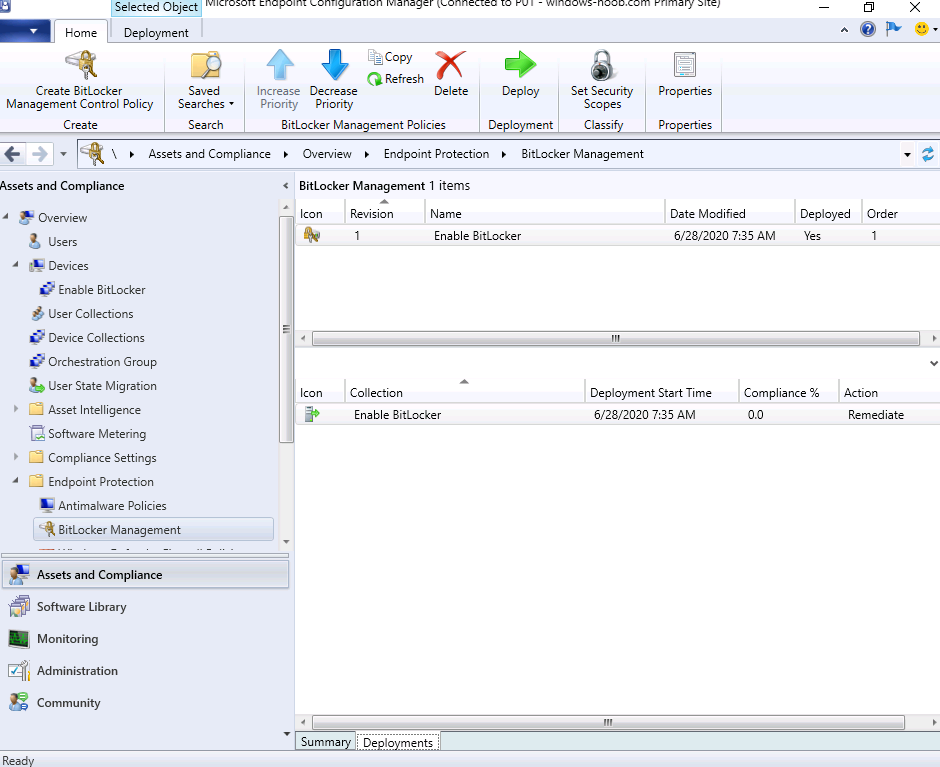940x767 pixels.
Task: Select Software Metering tree item
Action: click(97, 434)
